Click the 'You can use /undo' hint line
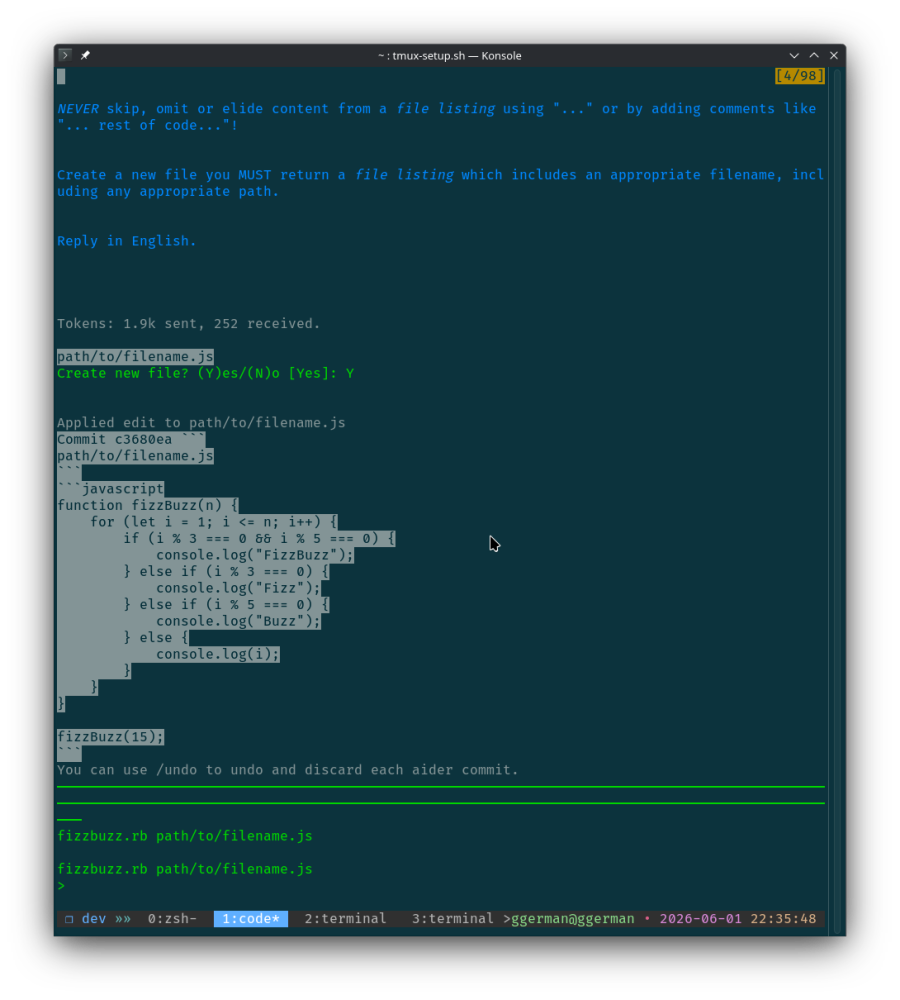Viewport: 900px width, 1000px height. tap(288, 770)
